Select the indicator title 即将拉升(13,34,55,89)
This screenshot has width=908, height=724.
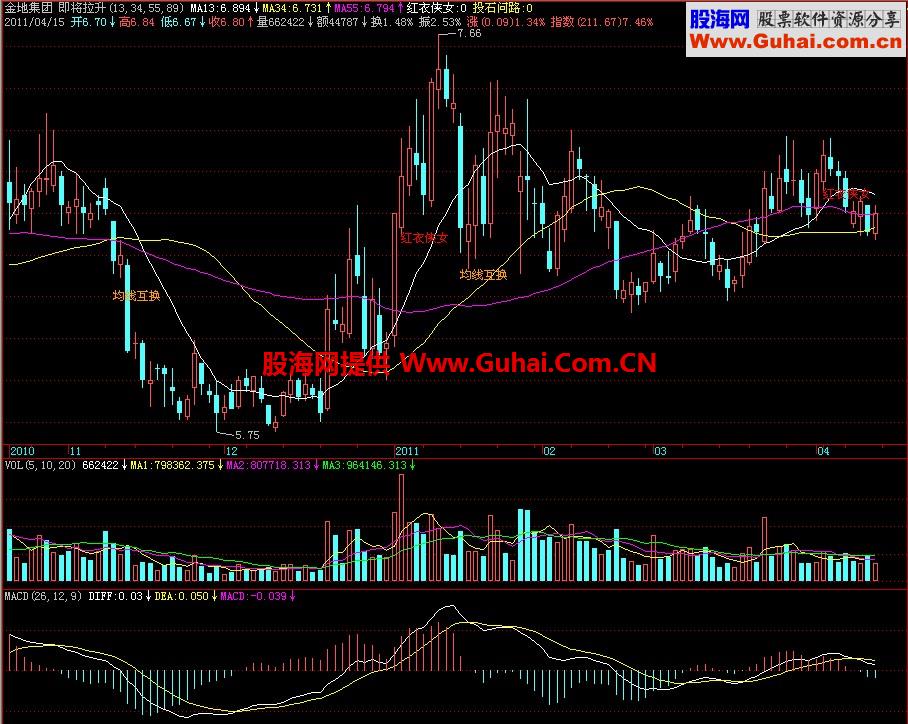pos(122,8)
